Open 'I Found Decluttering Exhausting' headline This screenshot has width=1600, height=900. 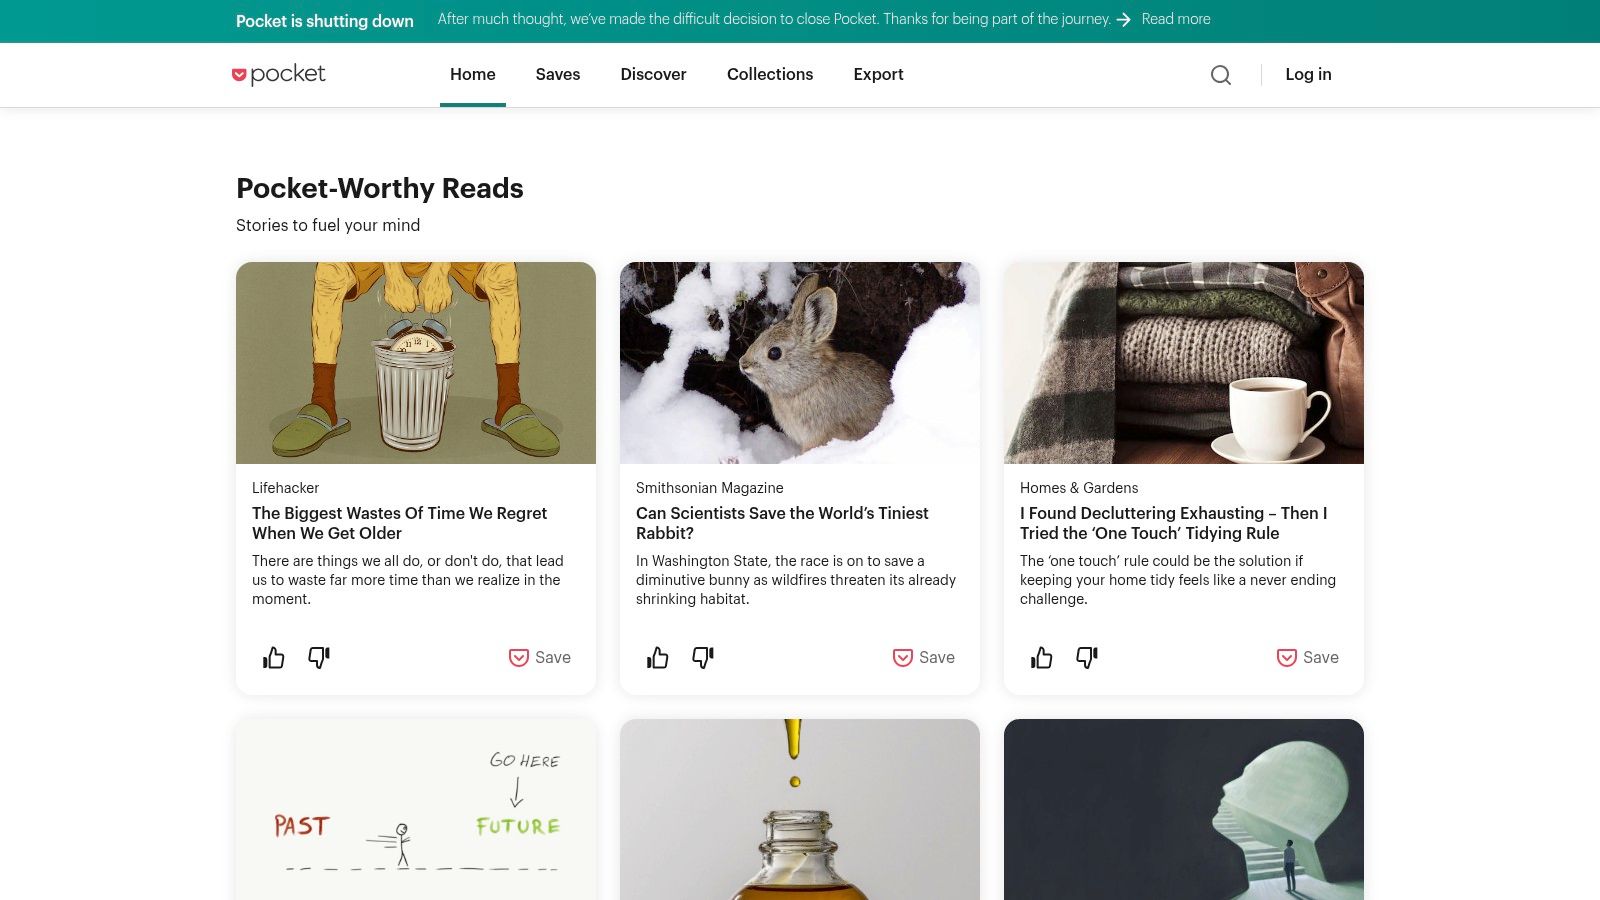click(1174, 523)
